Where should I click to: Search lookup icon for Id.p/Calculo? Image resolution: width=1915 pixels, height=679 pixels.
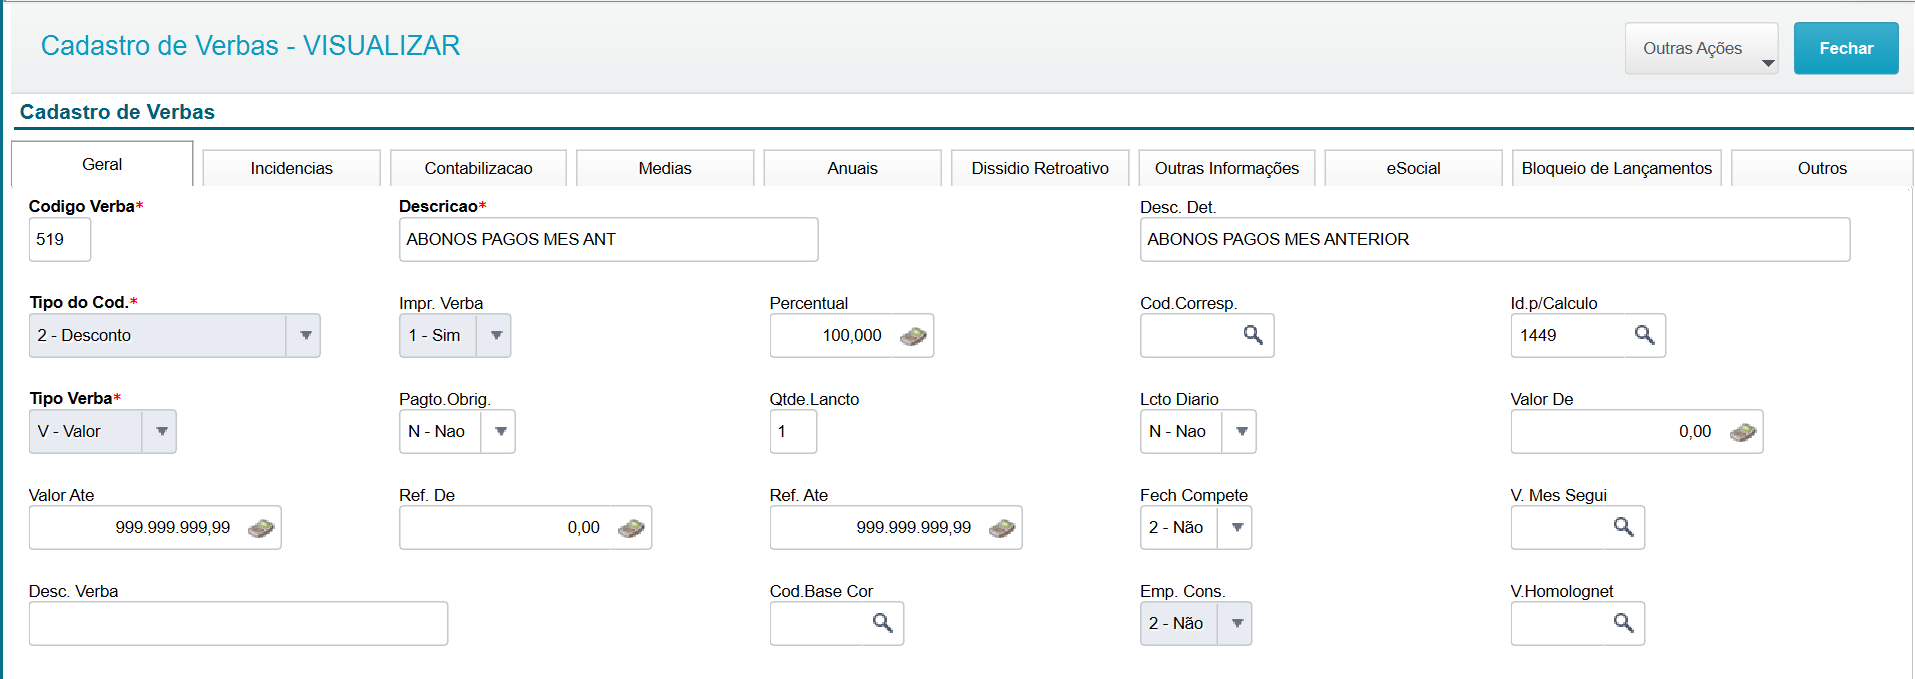[x=1644, y=335]
